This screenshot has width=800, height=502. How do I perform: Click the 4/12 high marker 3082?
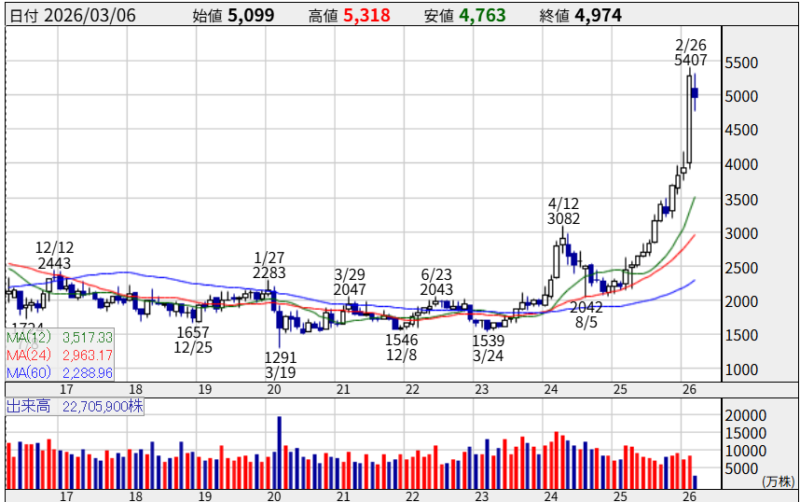564,218
